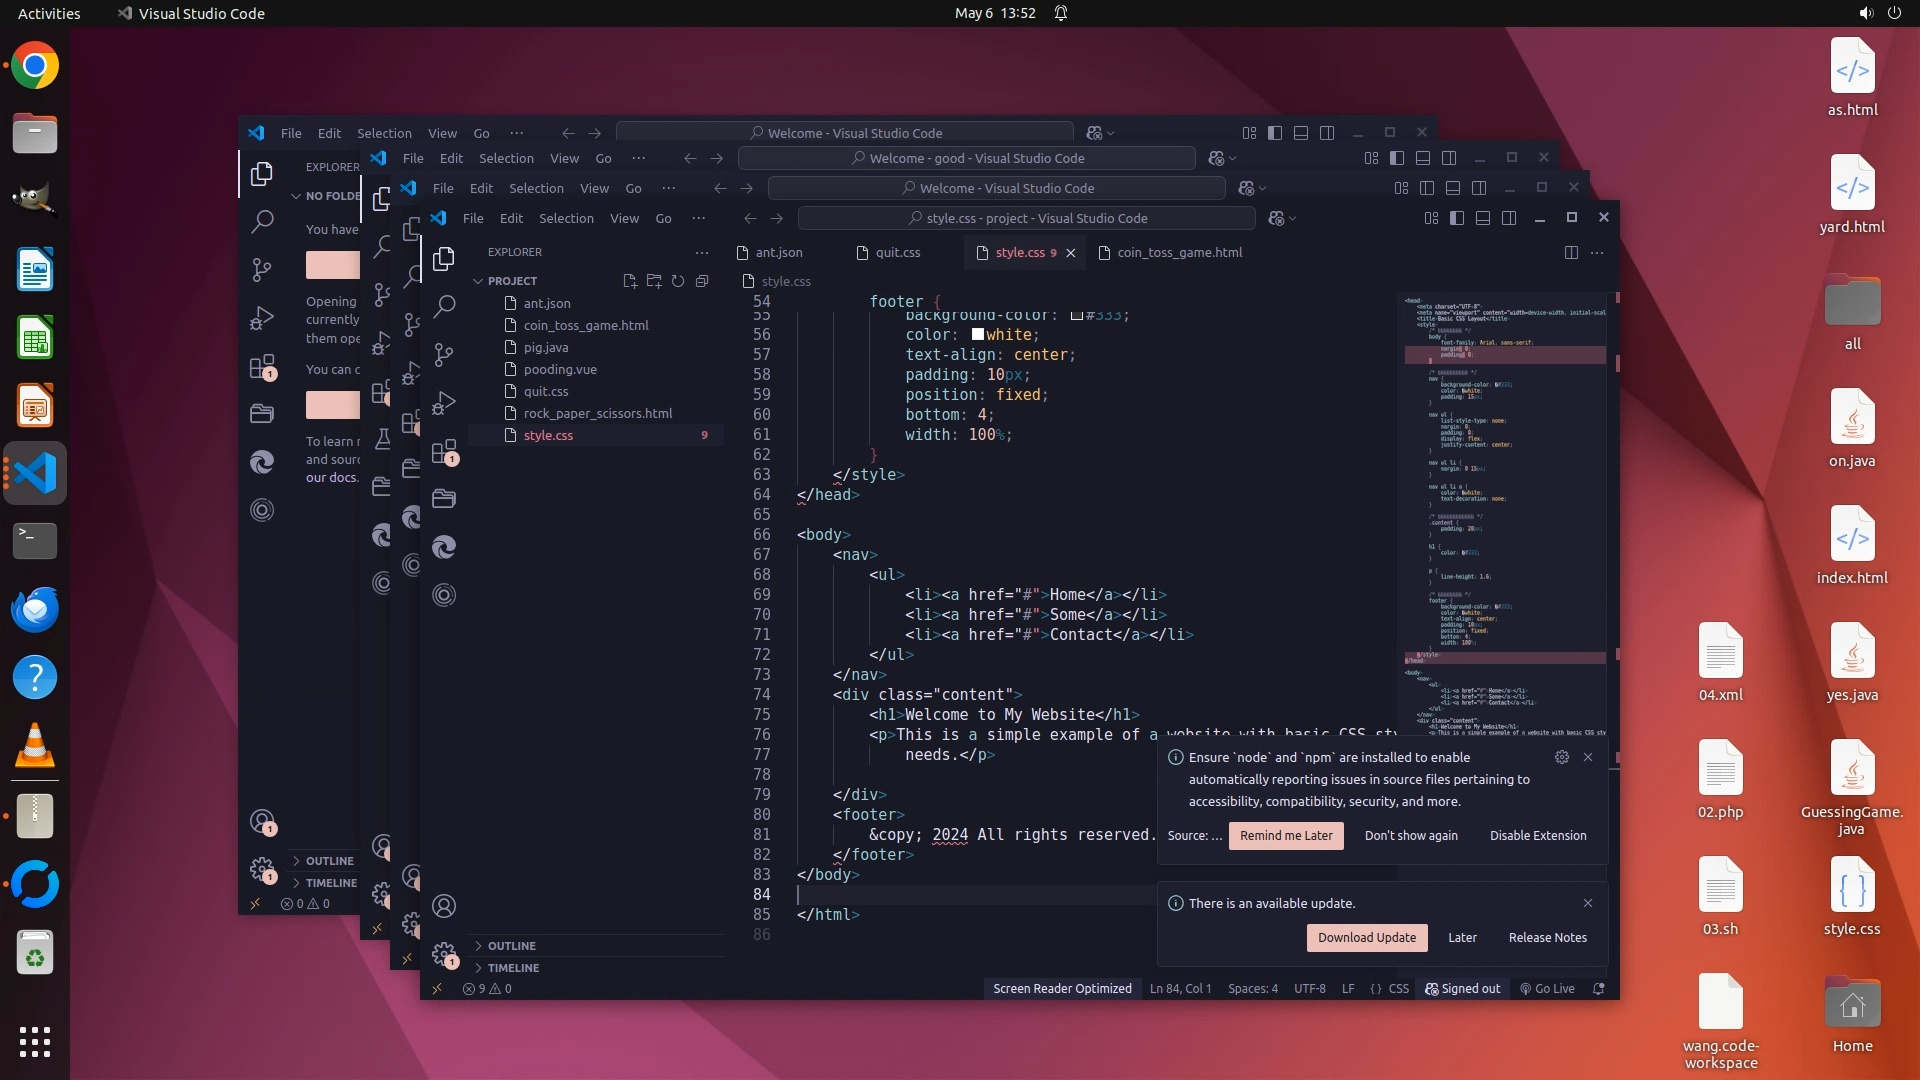
Task: Switch to coin_toss_game.html tab
Action: pos(1179,253)
